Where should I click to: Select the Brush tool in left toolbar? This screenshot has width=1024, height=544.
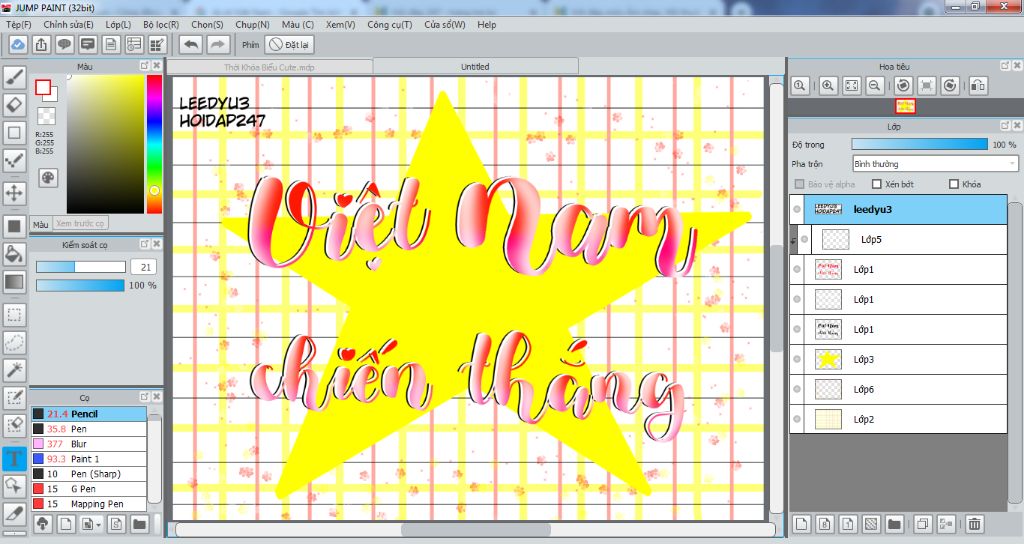[x=14, y=77]
